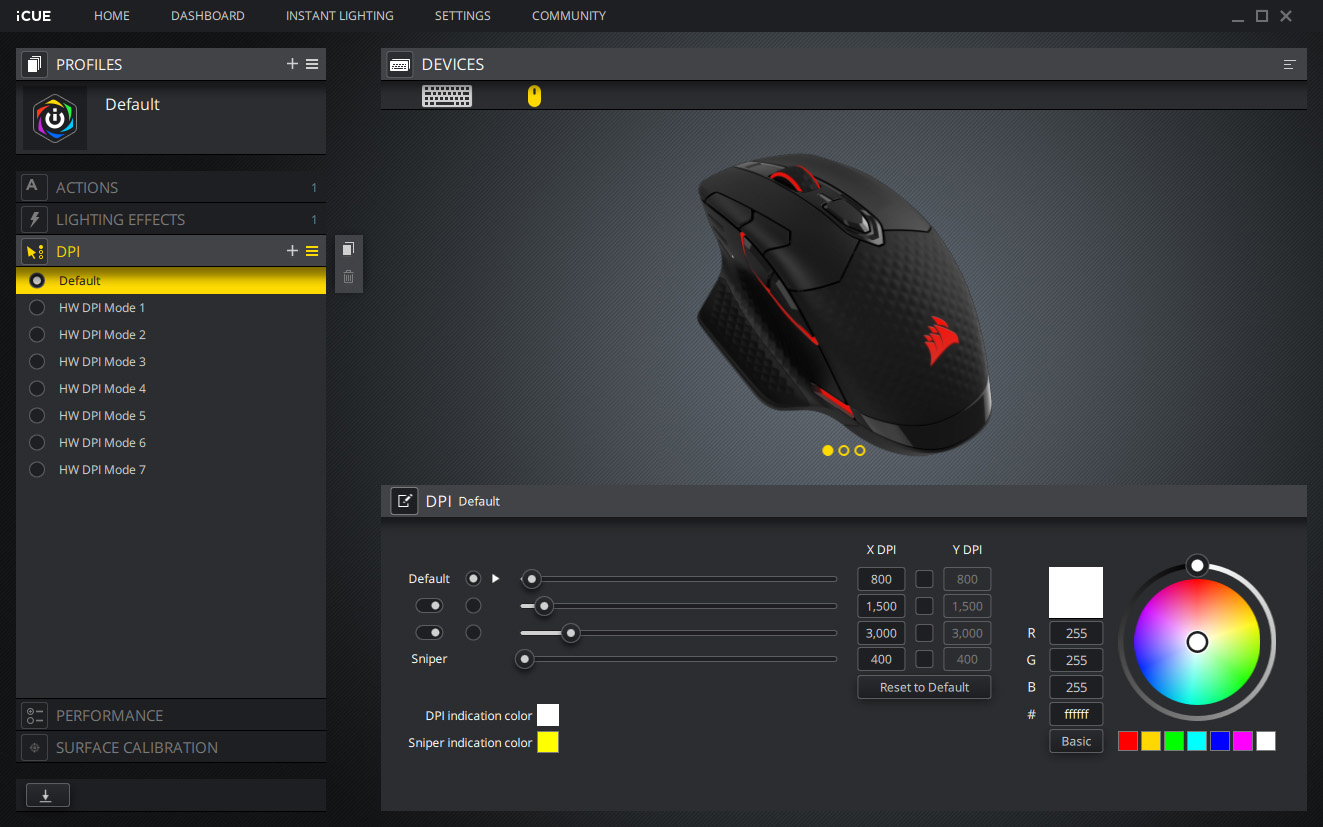Open the DPI section hamburger menu
Screen dimensions: 1323x827
tap(312, 251)
